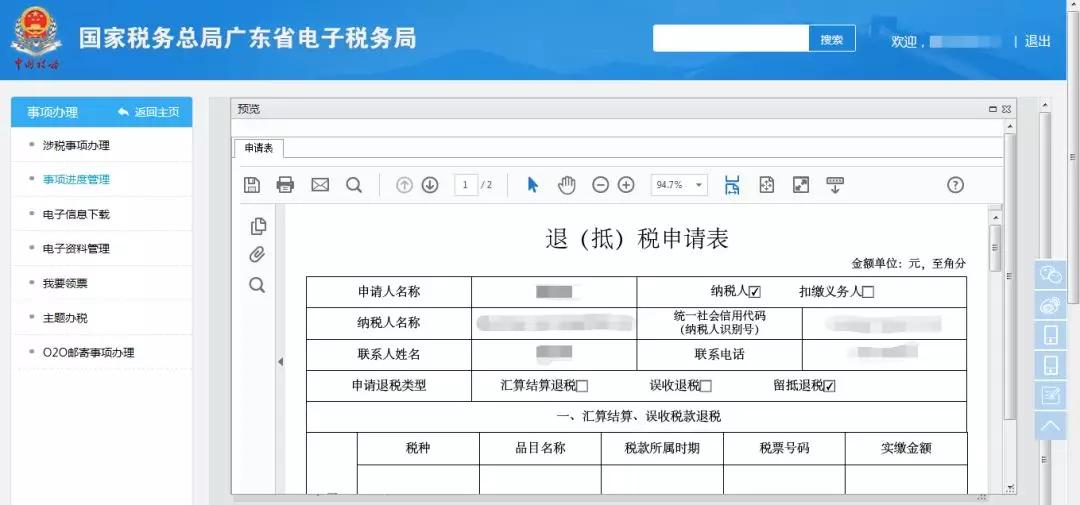1080x505 pixels.
Task: Fit one full page to window
Action: [x=767, y=185]
